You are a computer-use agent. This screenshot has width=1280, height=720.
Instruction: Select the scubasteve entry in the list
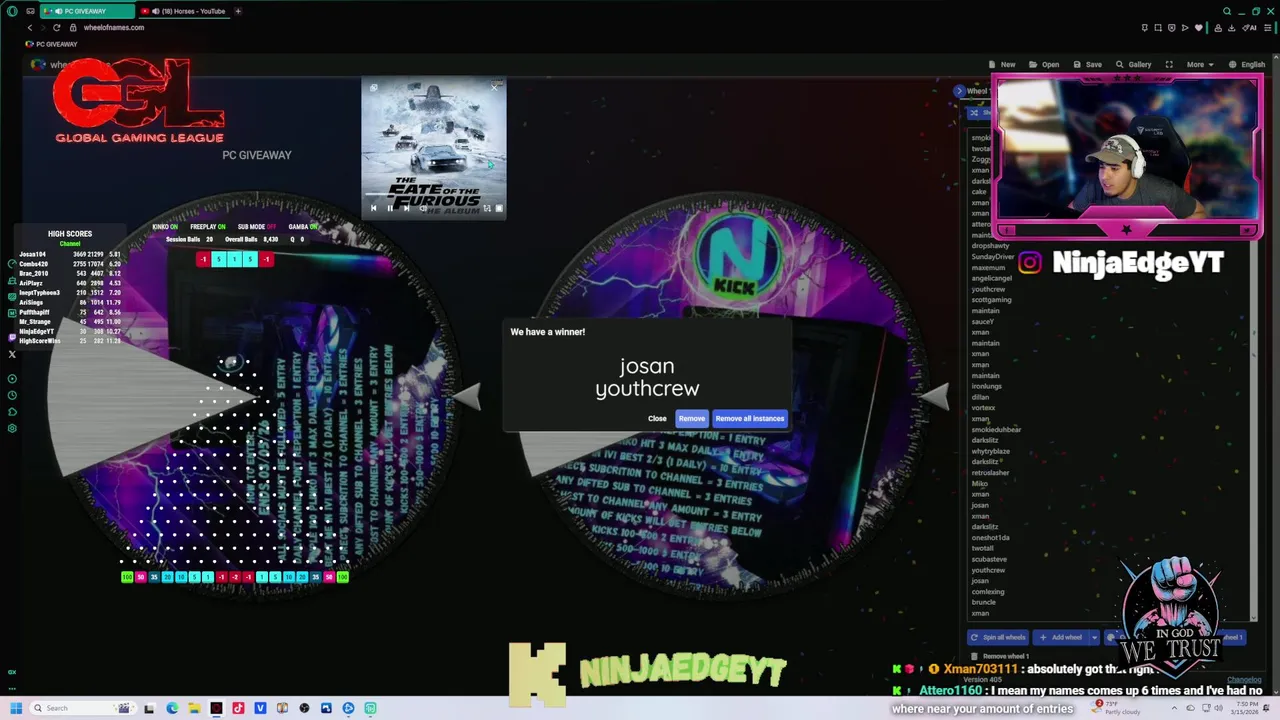[989, 559]
